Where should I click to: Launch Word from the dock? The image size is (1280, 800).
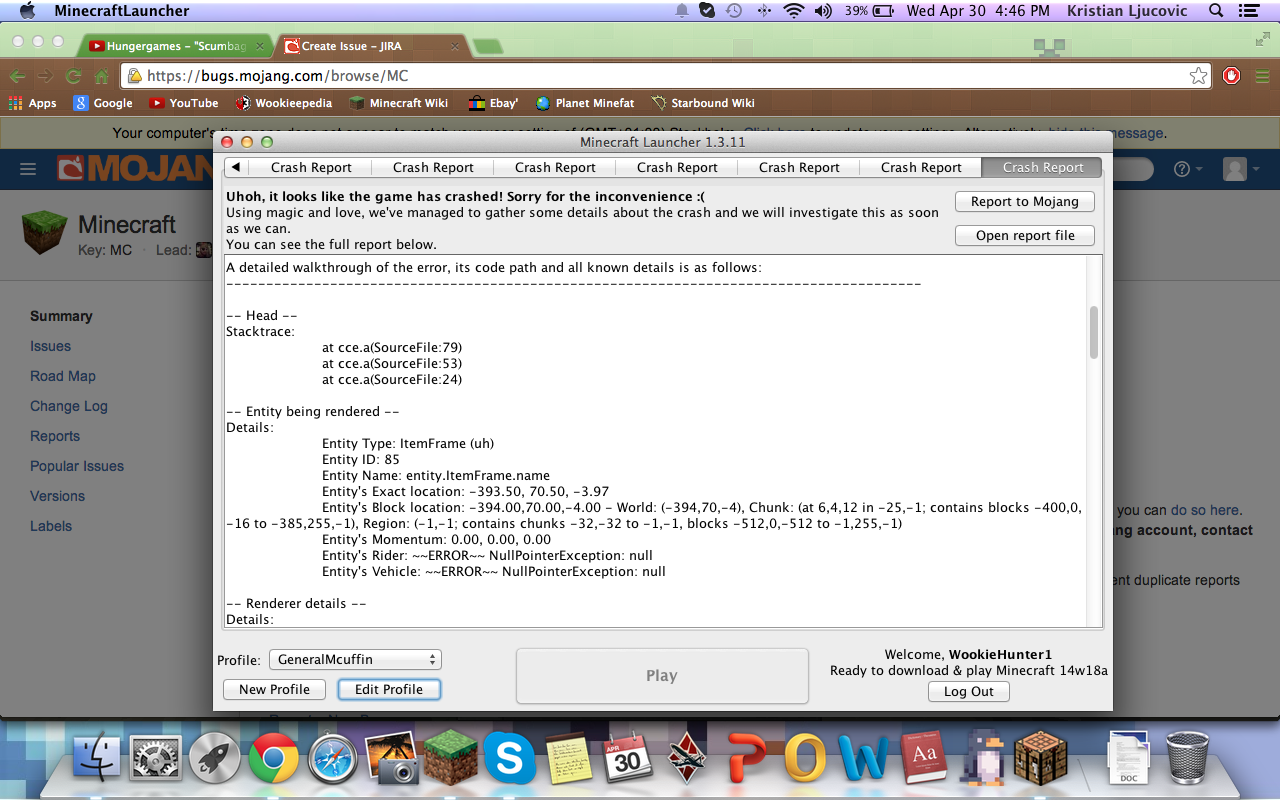click(x=864, y=758)
